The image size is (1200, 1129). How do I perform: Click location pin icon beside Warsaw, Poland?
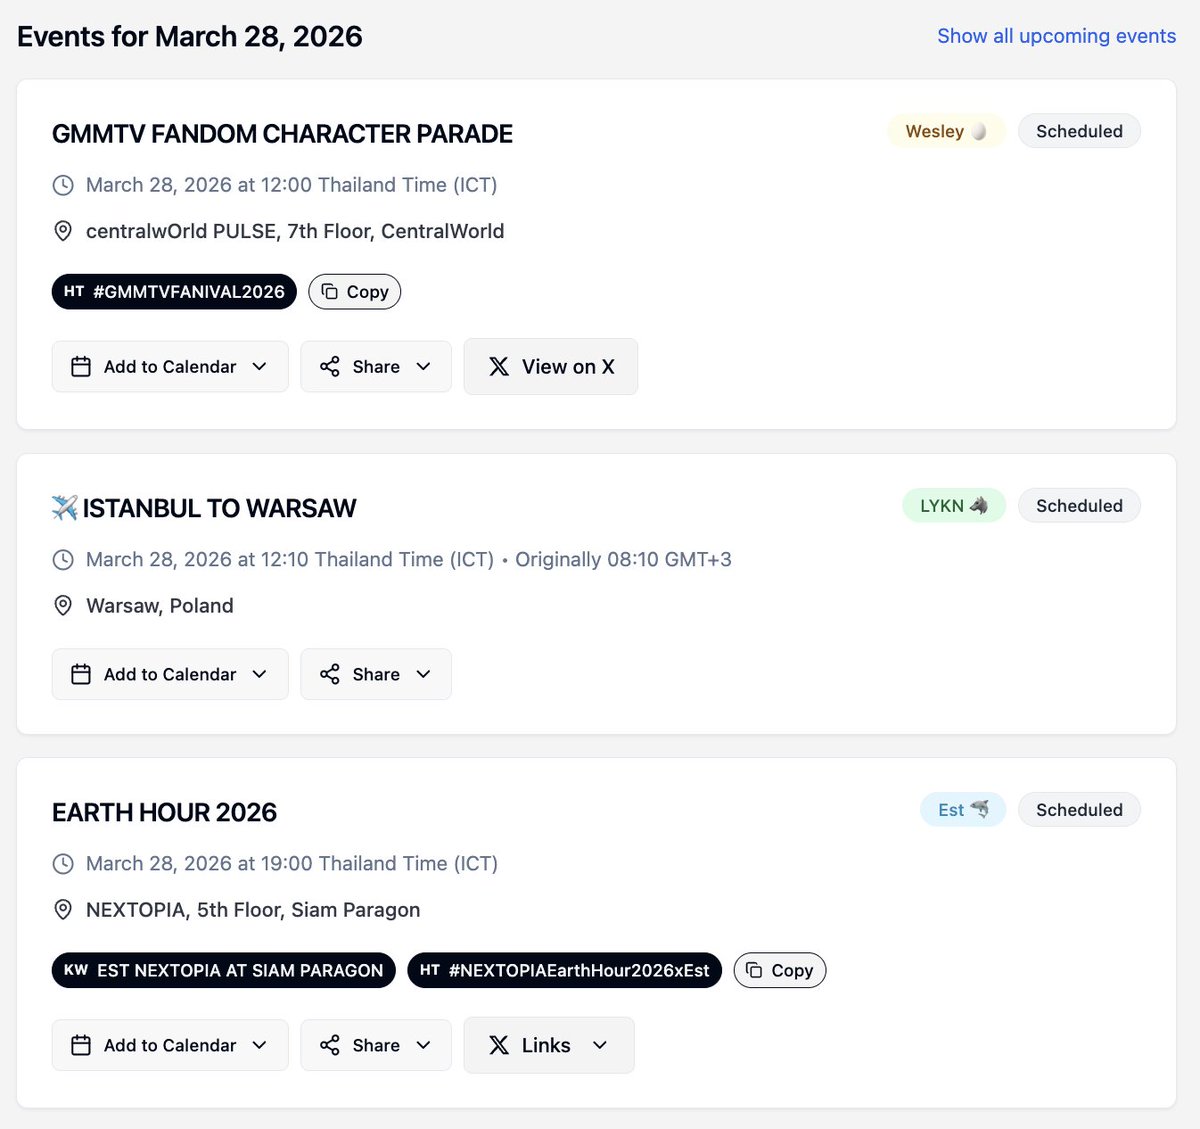63,606
